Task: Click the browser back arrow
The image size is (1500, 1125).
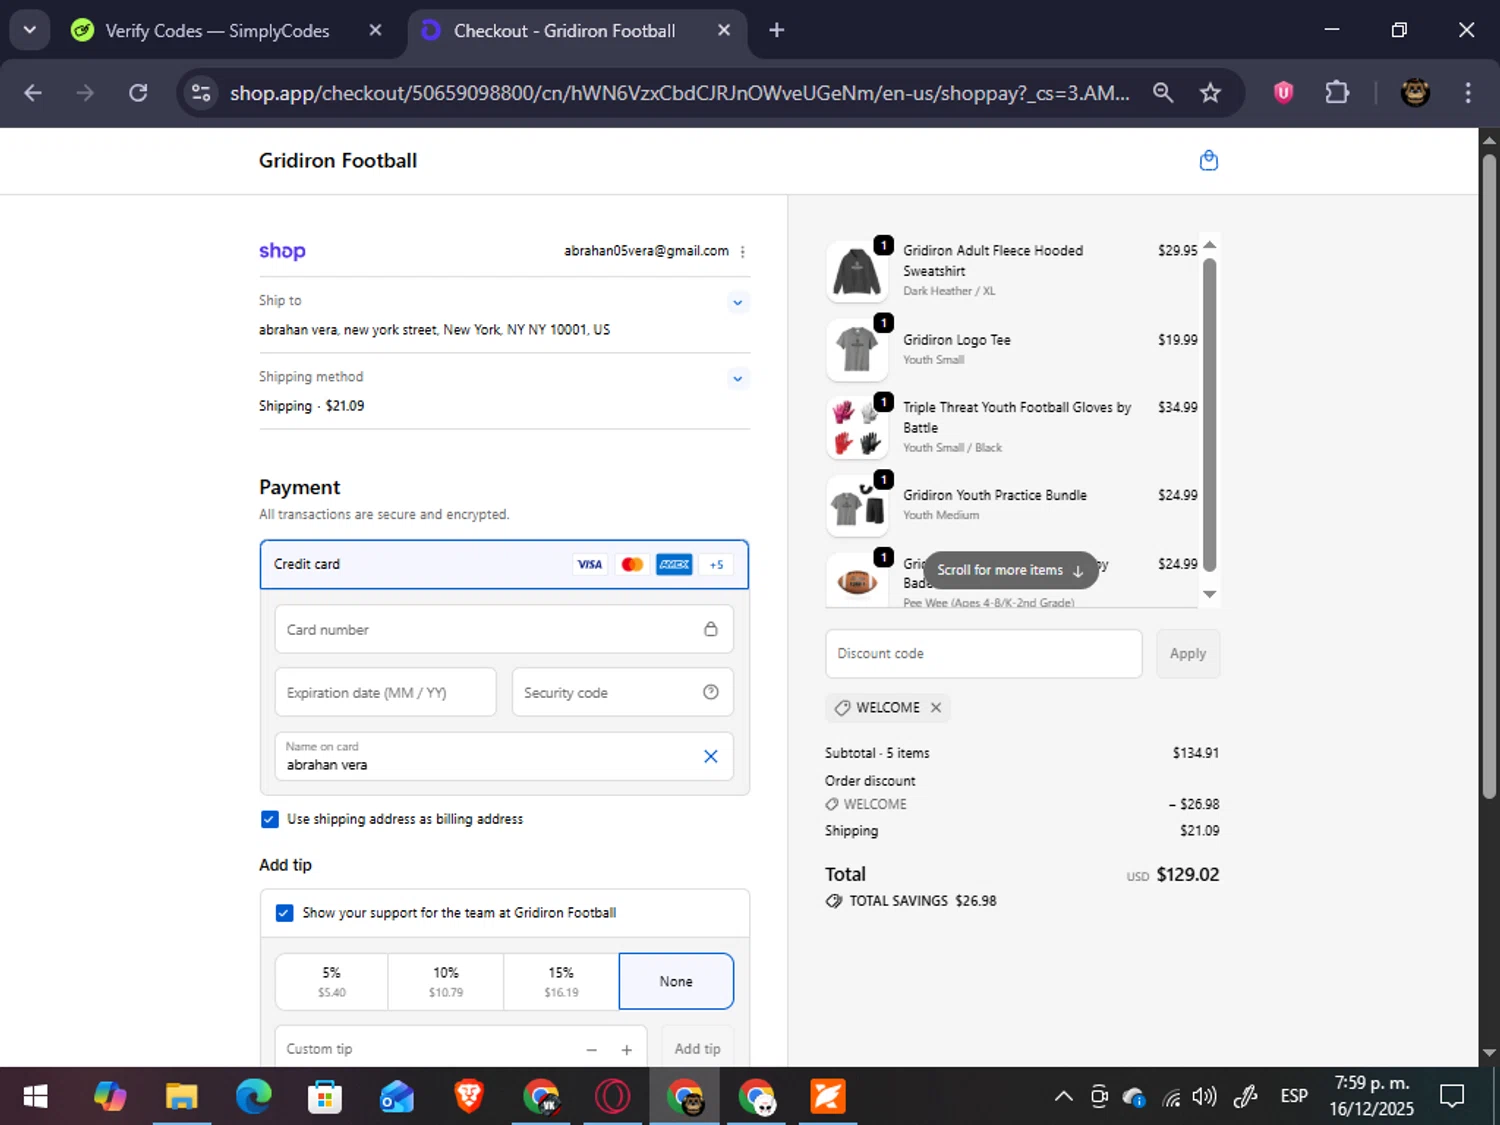Action: click(x=33, y=93)
